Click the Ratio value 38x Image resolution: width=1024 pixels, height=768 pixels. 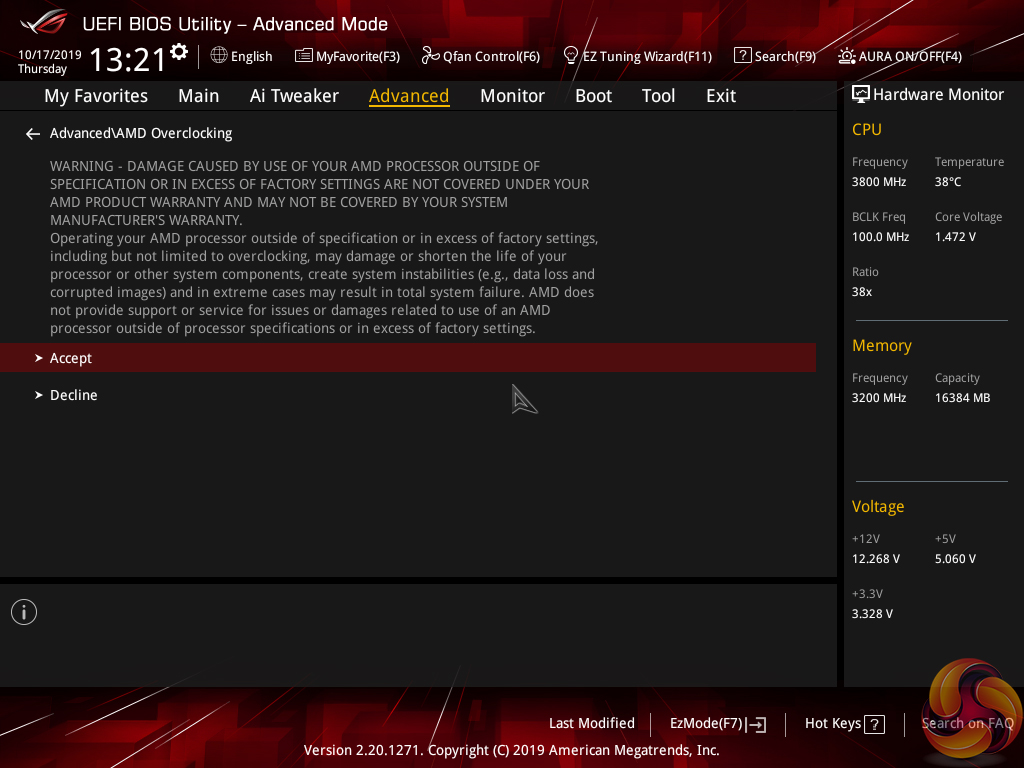click(x=861, y=292)
